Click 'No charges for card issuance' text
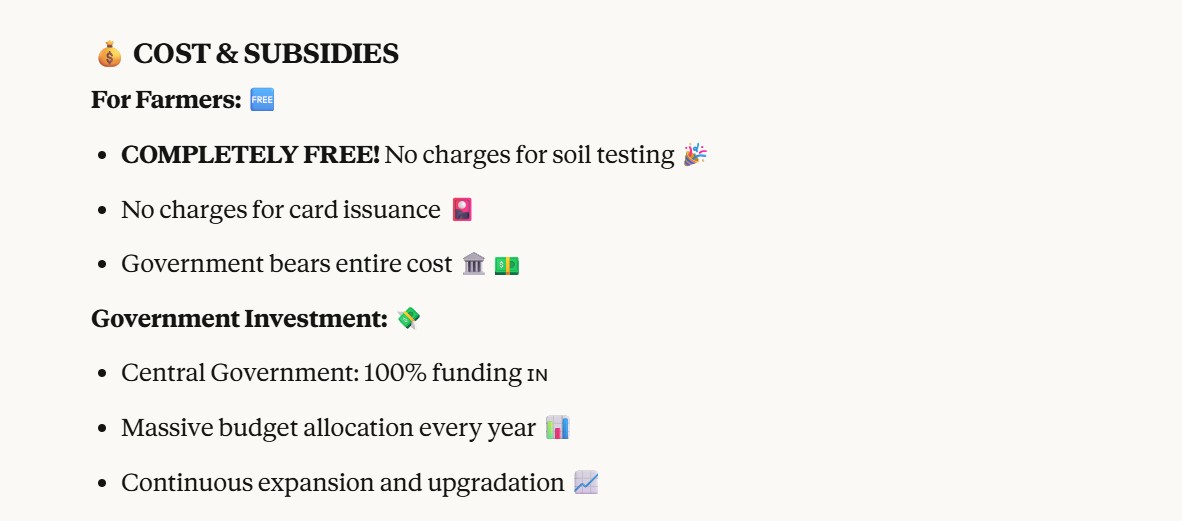This screenshot has width=1182, height=521. tap(280, 210)
